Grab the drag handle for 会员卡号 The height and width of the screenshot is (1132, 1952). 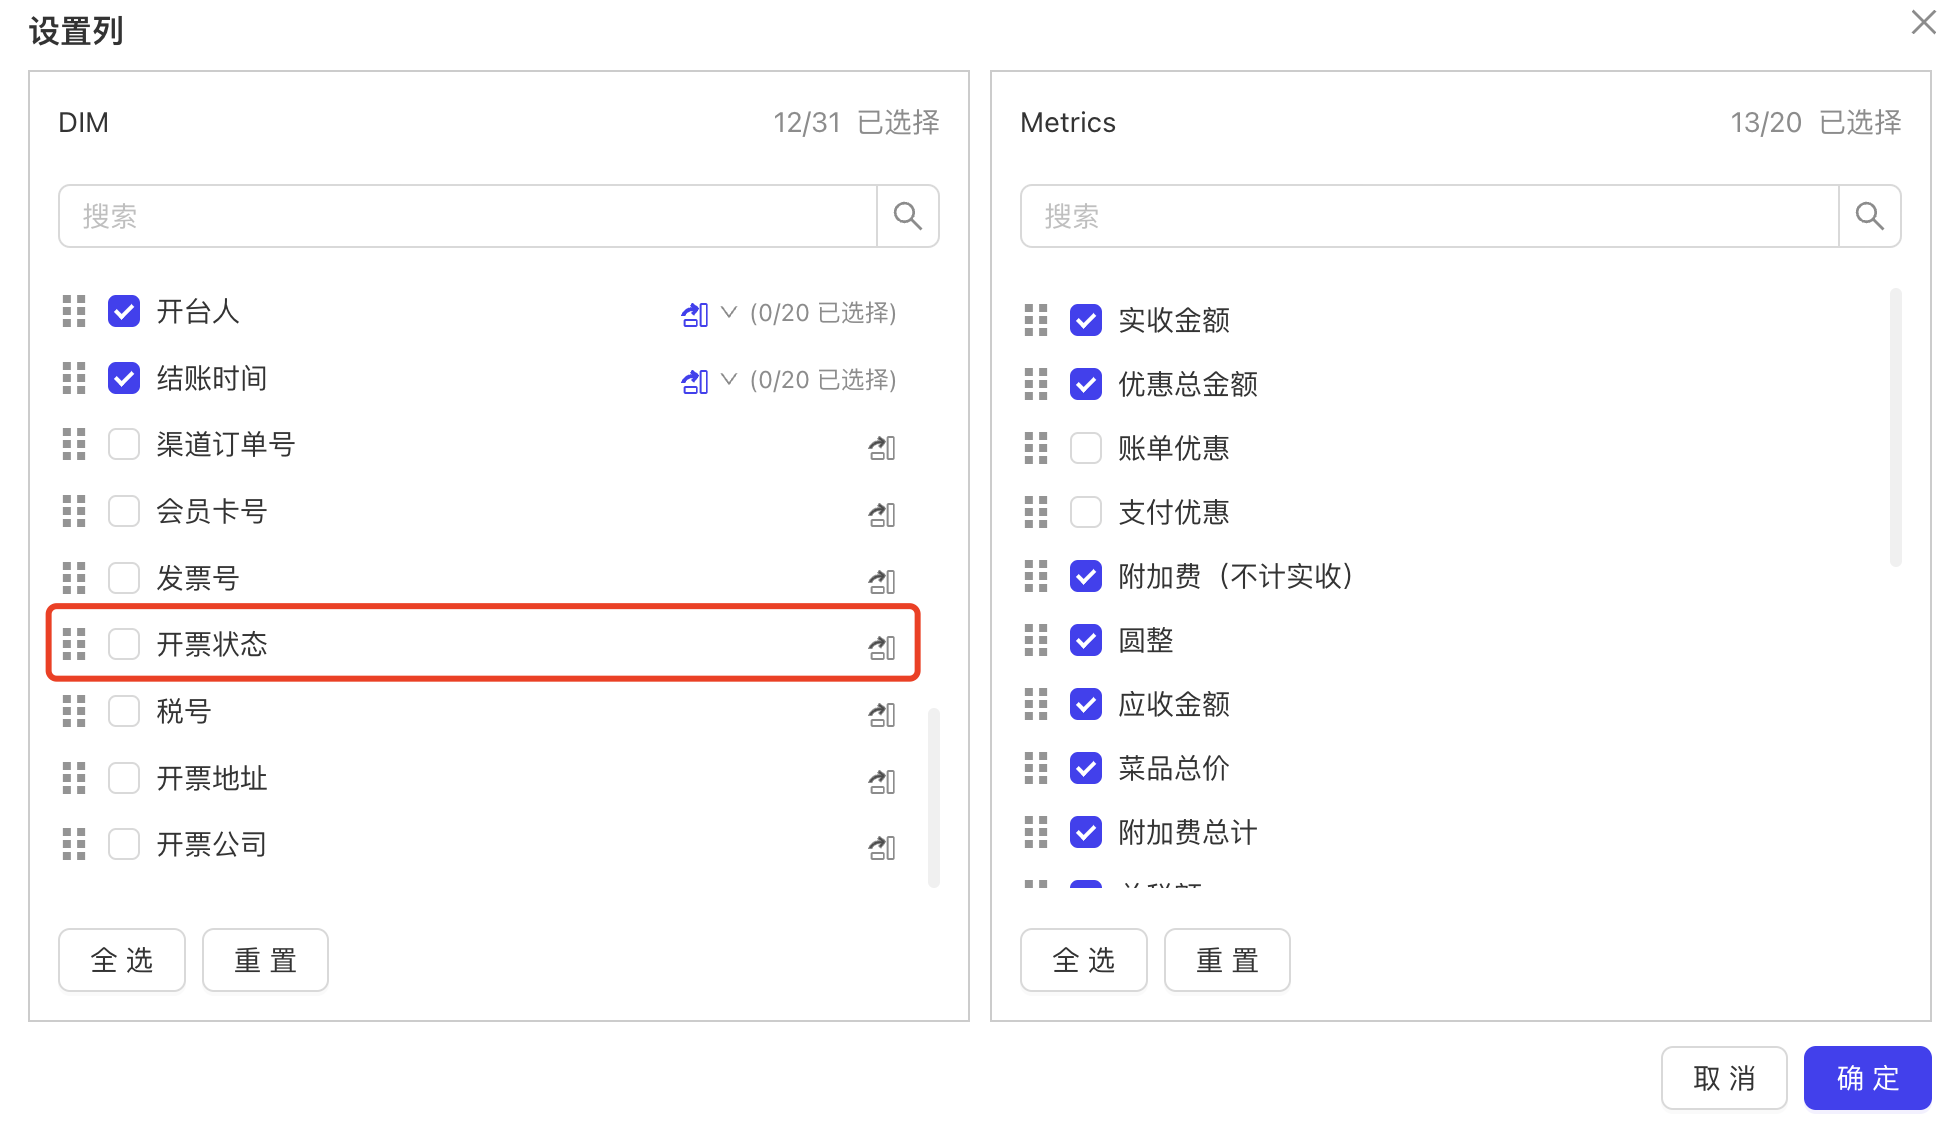(x=74, y=511)
